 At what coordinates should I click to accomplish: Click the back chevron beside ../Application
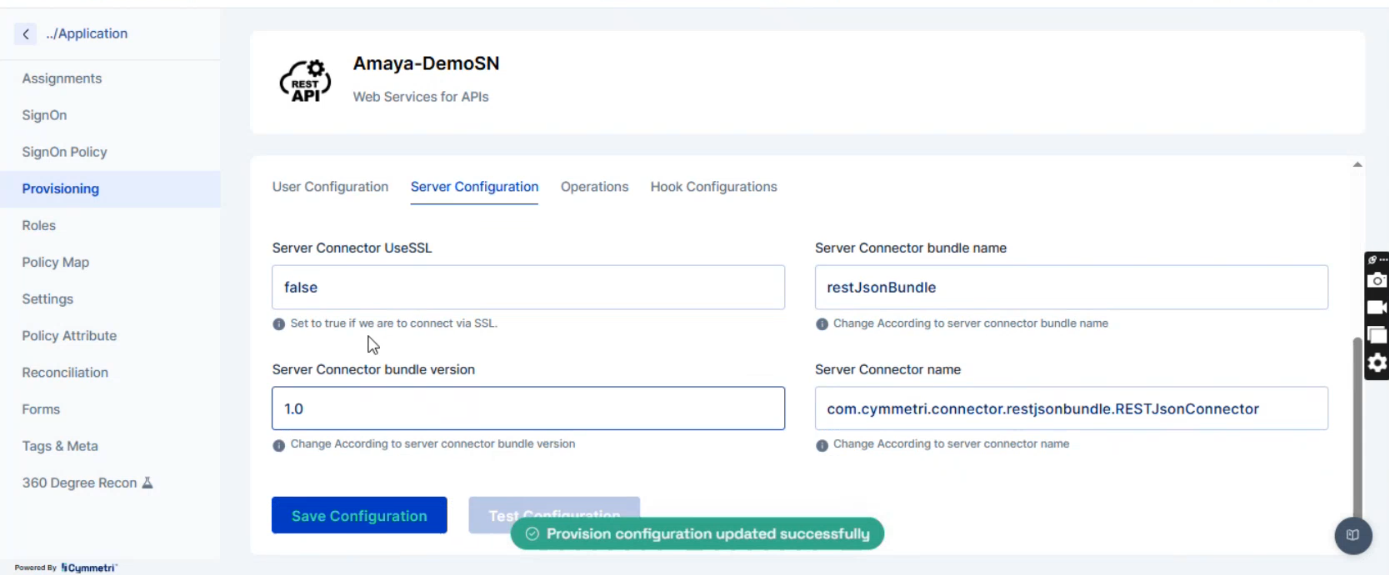25,34
